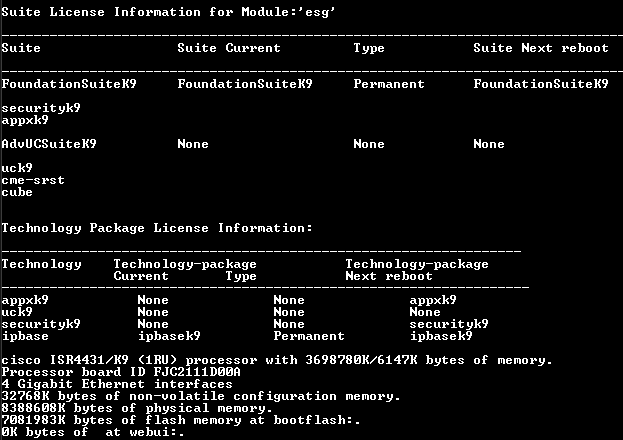
Task: Click "None" under Suite Next reboot for AdvUCSuiteK9
Action: (x=489, y=144)
